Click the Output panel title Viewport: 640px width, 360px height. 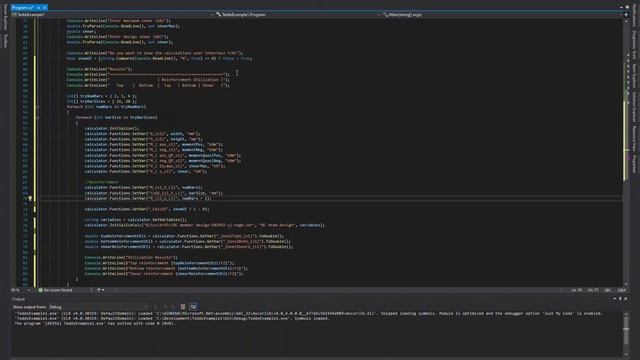18,299
